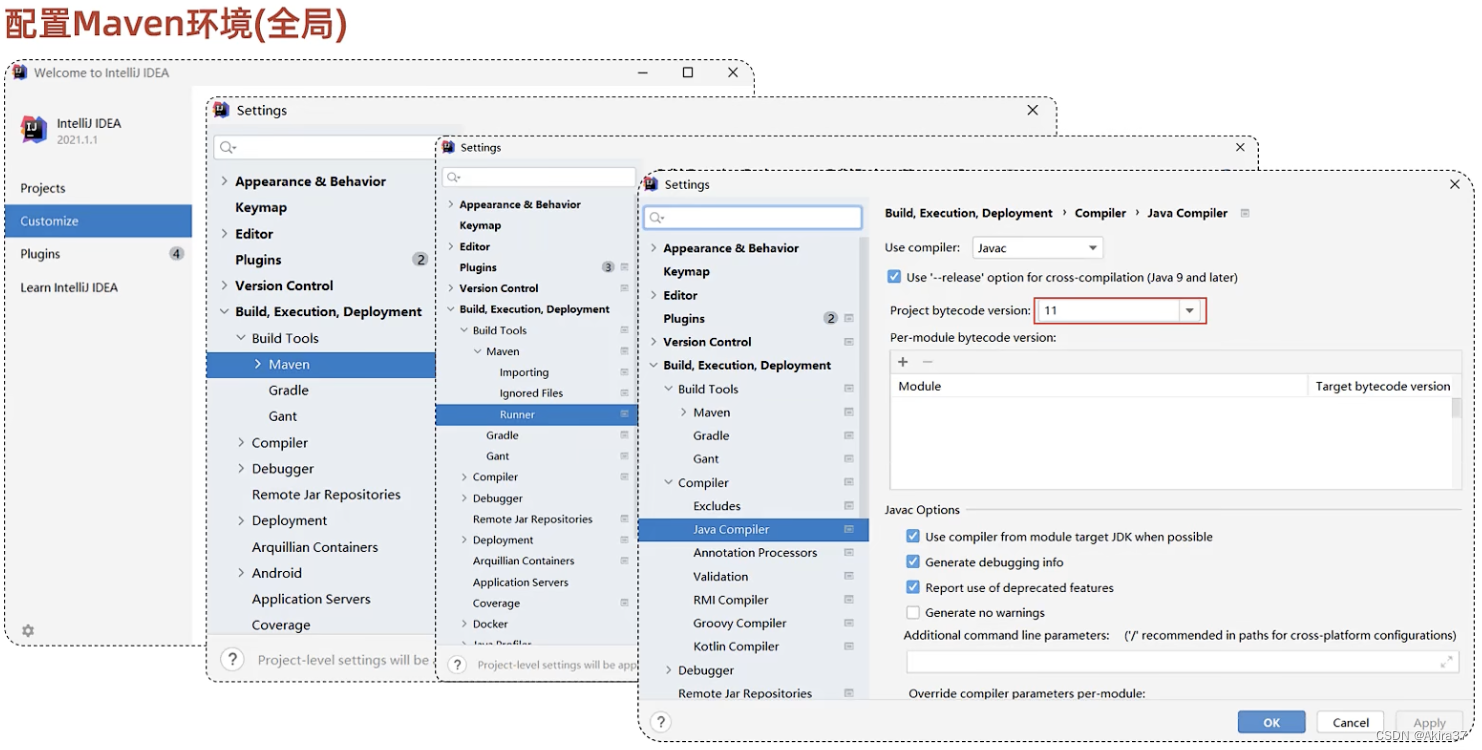
Task: Select Runner in middle Settings tree
Action: [x=536, y=414]
